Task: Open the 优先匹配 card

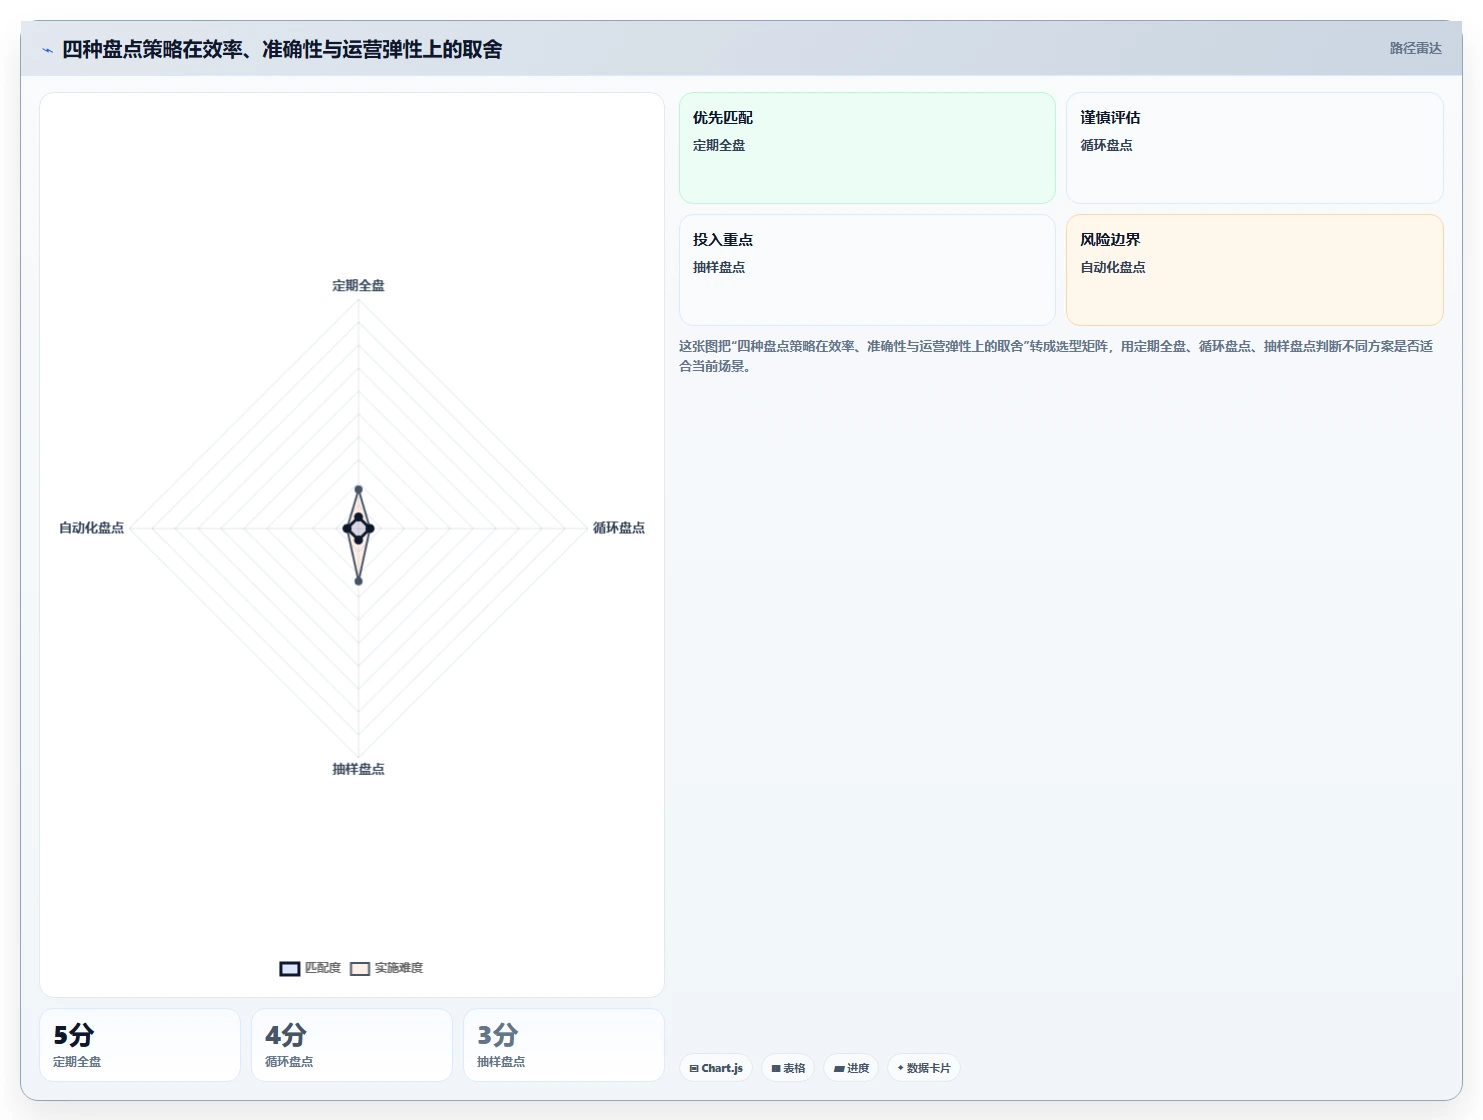Action: click(x=867, y=148)
